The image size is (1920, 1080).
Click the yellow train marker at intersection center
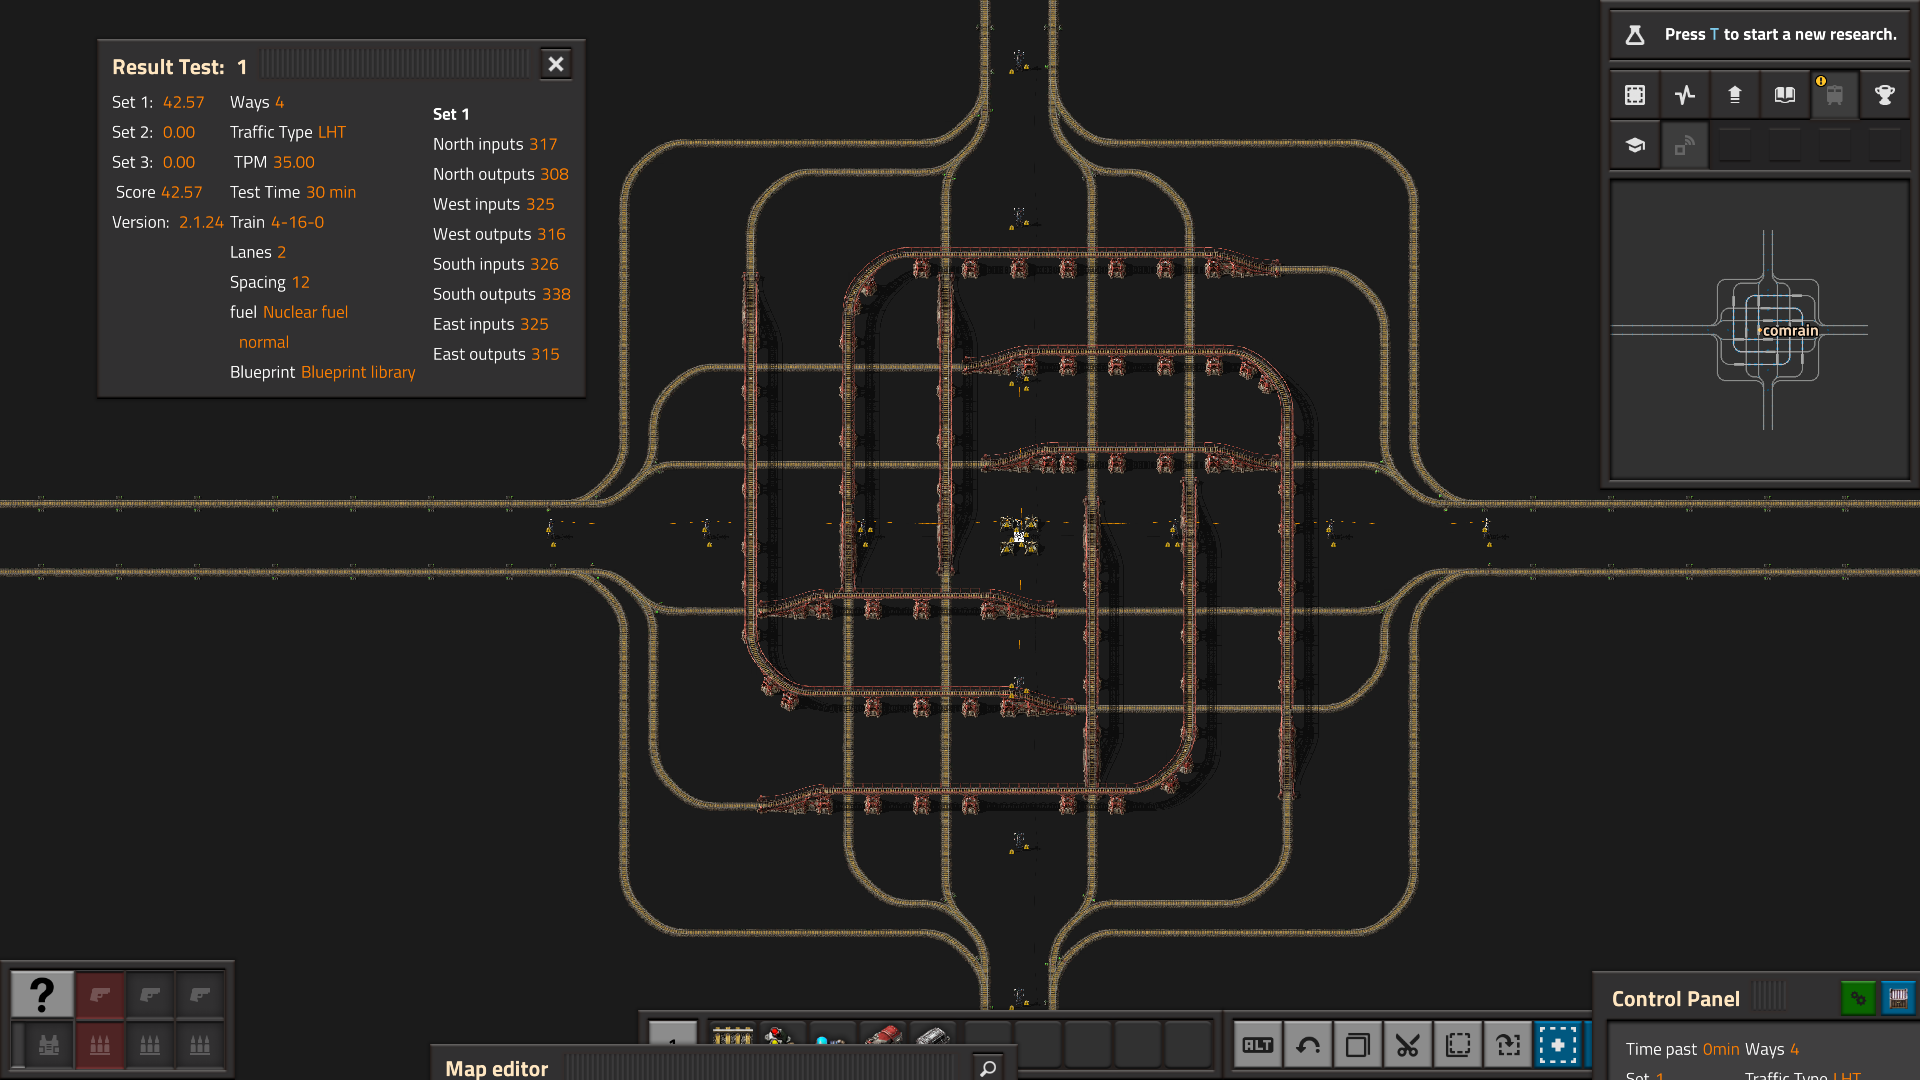(x=1019, y=535)
